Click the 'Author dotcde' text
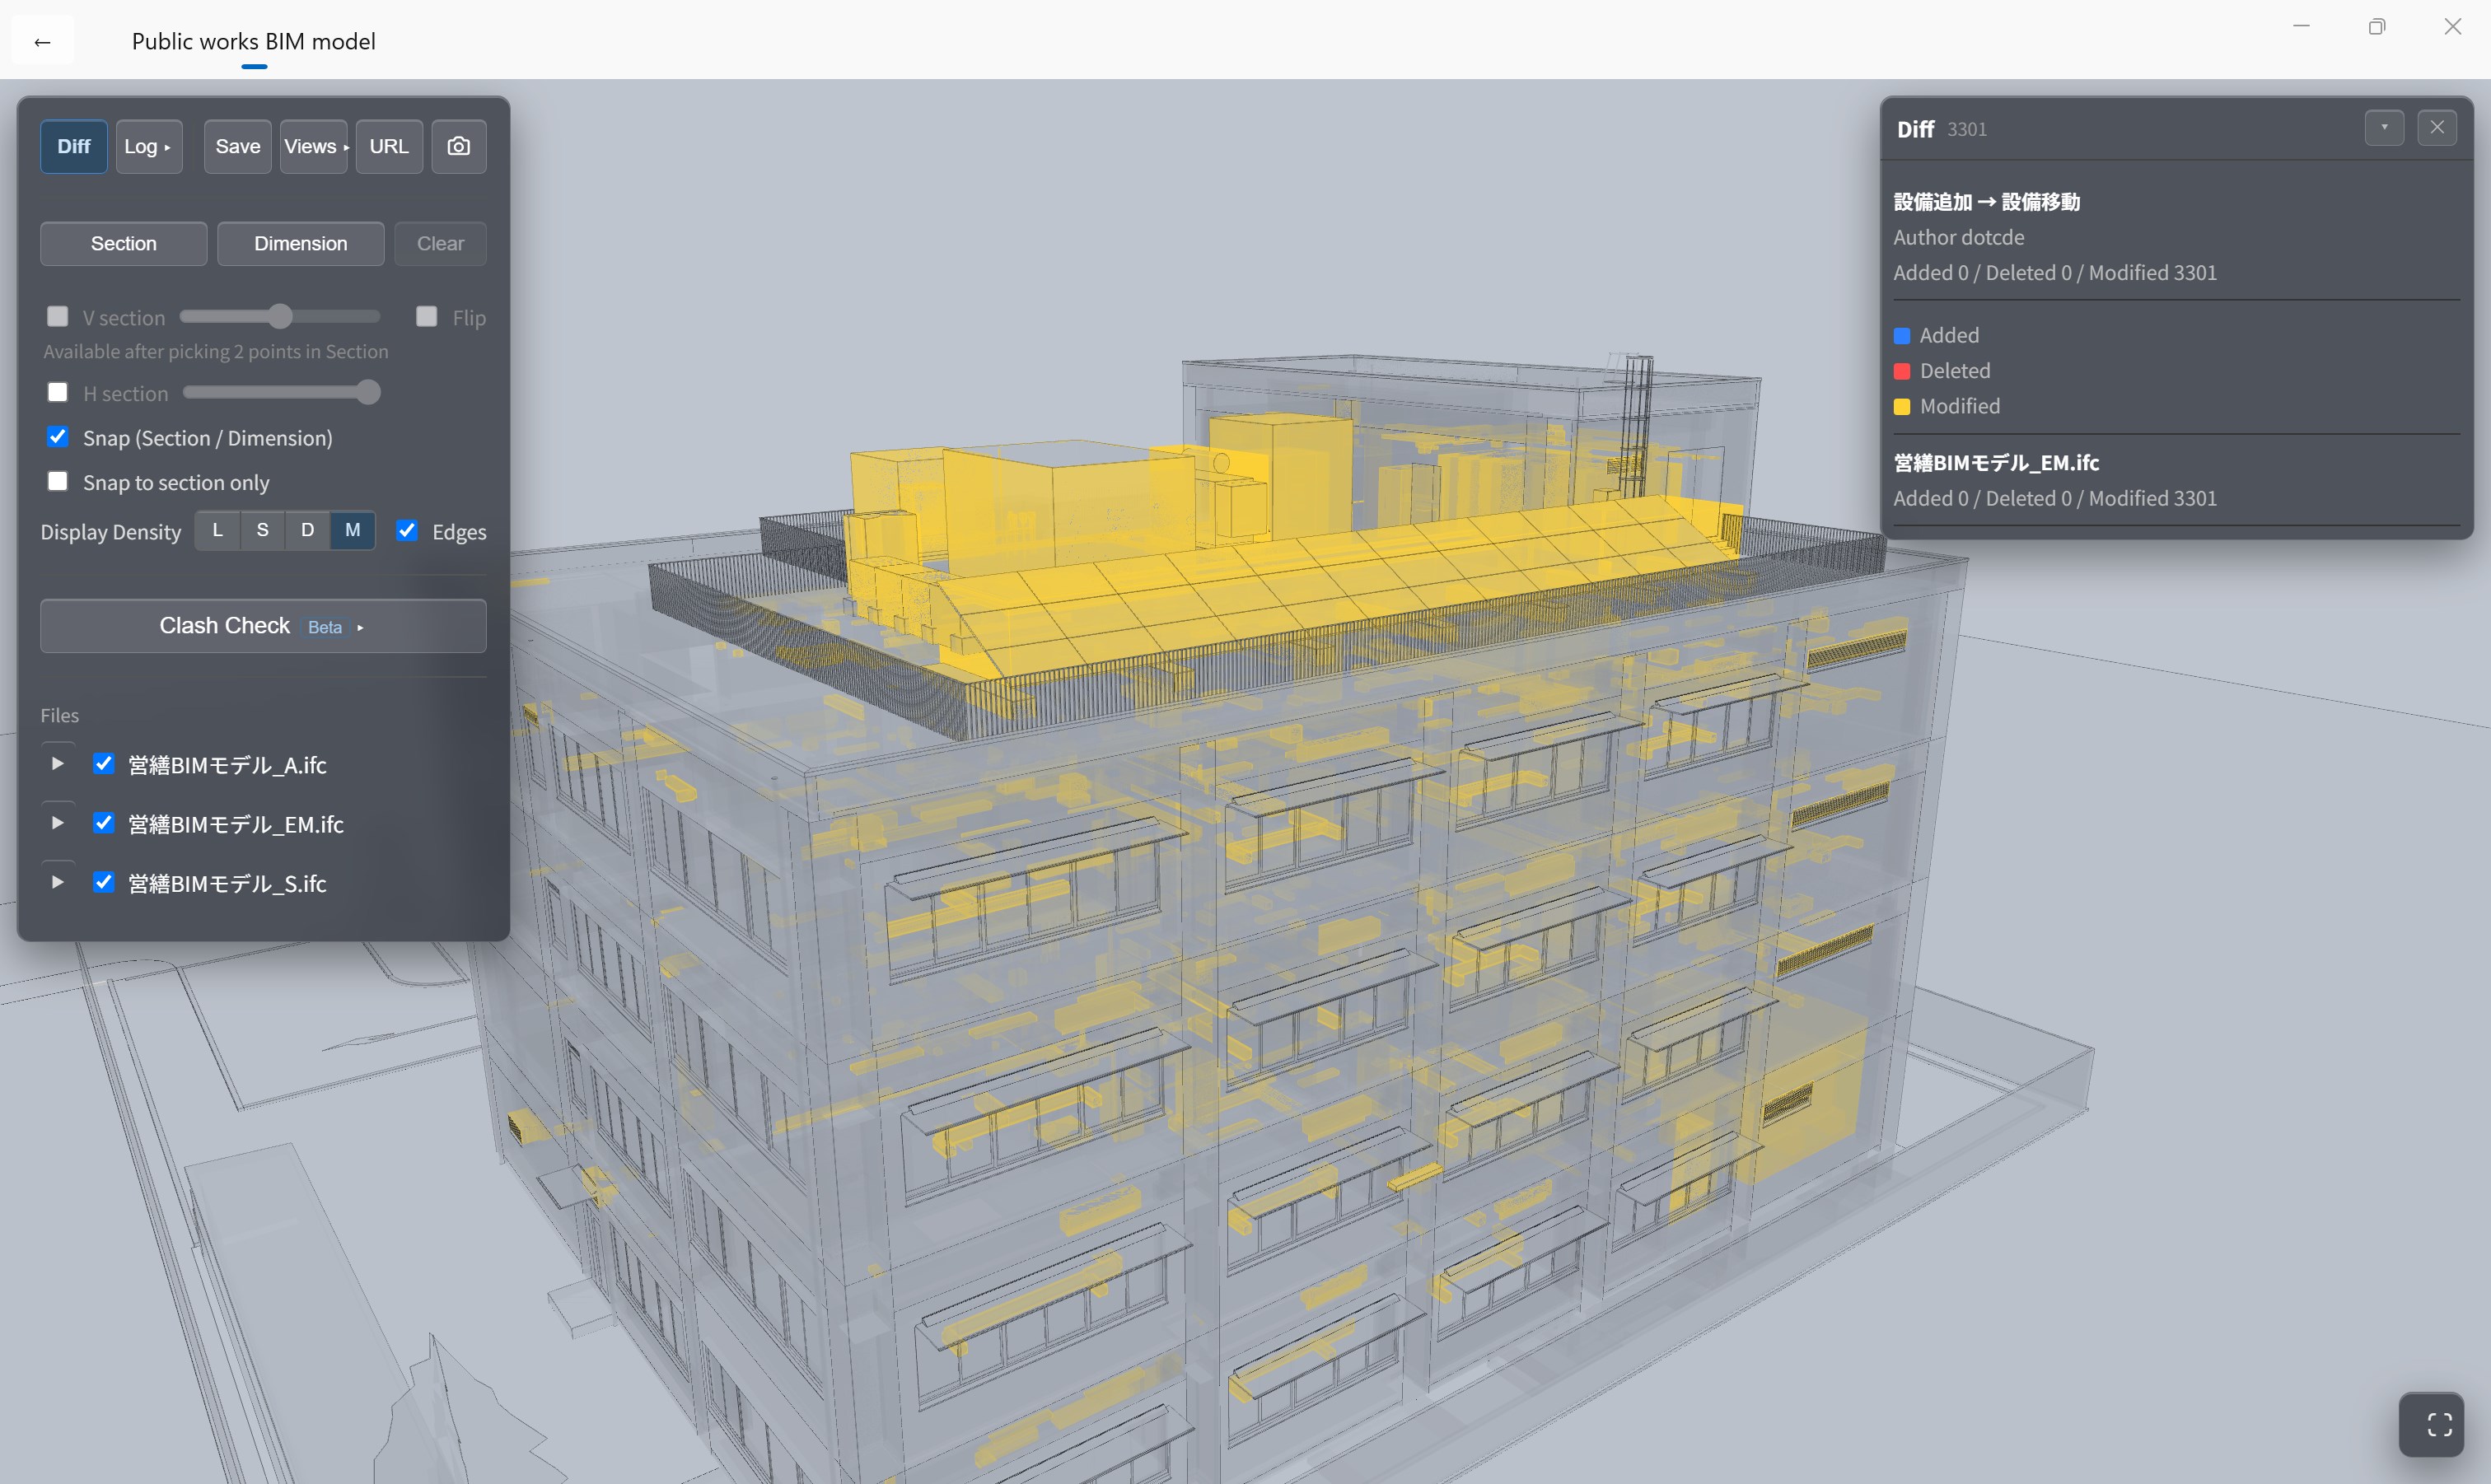Screen dimensions: 2491x1484 coord(1958,237)
